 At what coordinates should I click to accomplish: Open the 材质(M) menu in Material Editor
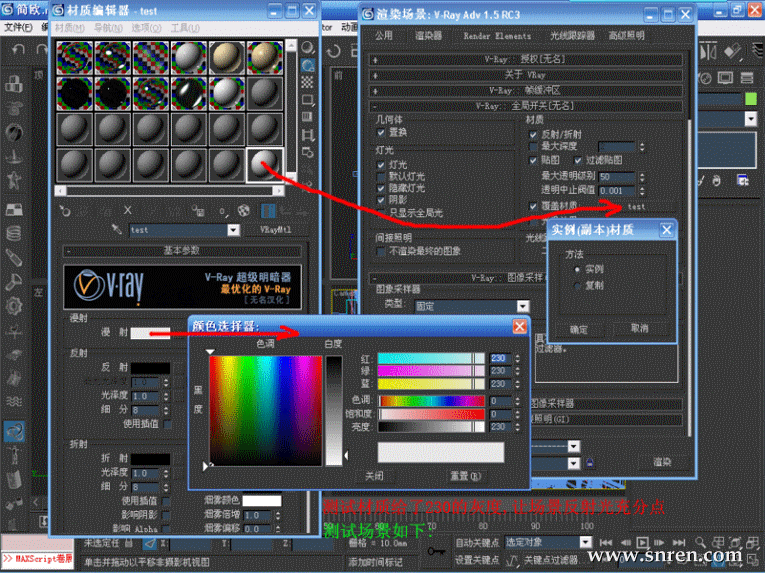coord(69,28)
